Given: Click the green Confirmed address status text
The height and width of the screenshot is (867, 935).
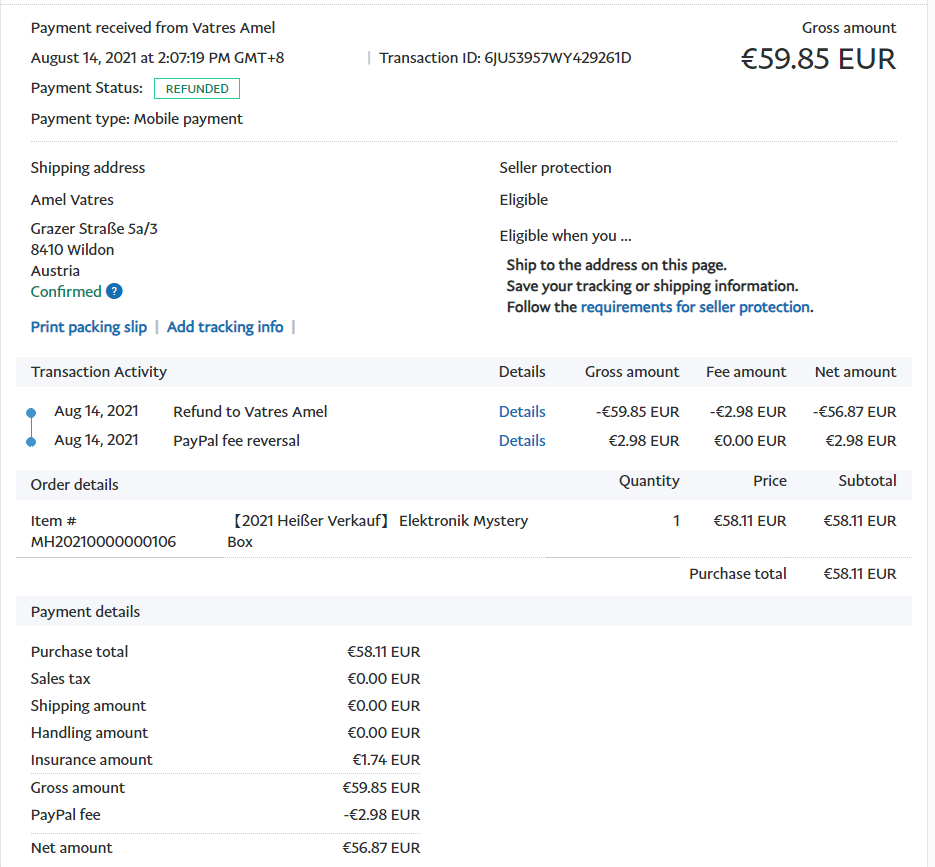Looking at the screenshot, I should [66, 292].
